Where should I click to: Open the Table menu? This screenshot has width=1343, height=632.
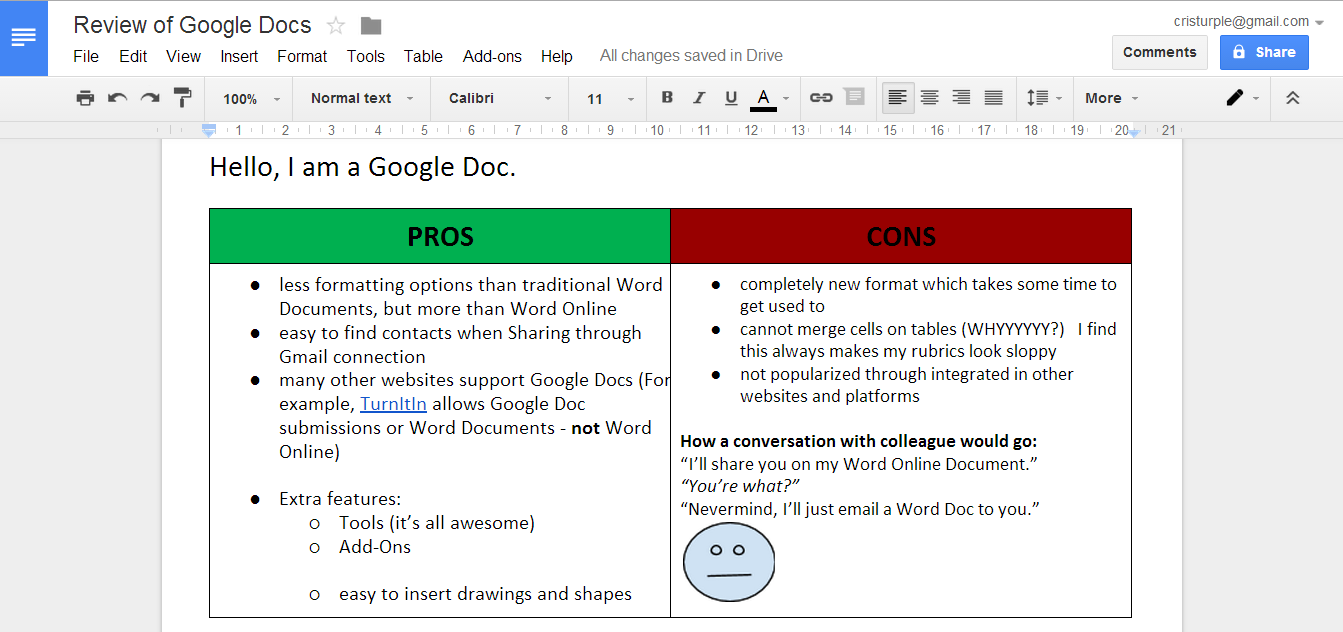(423, 56)
